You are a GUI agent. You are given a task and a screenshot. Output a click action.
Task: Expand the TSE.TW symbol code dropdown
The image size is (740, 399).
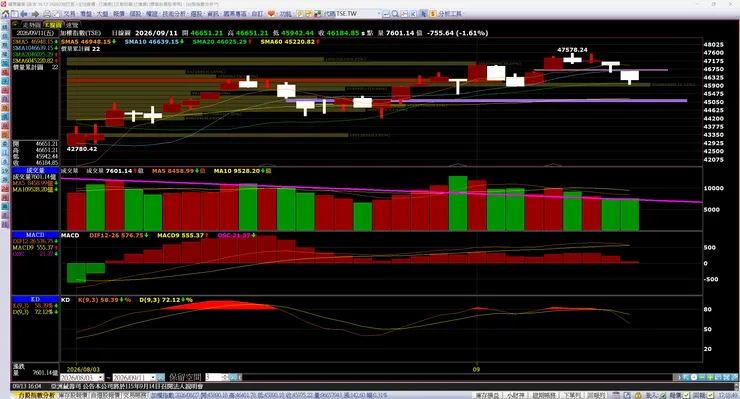pyautogui.click(x=378, y=14)
